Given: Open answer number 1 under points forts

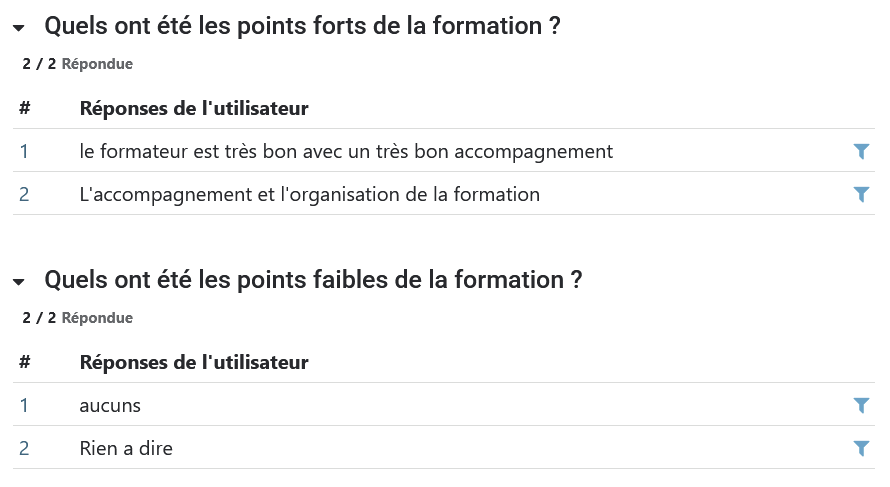Looking at the screenshot, I should click(24, 152).
